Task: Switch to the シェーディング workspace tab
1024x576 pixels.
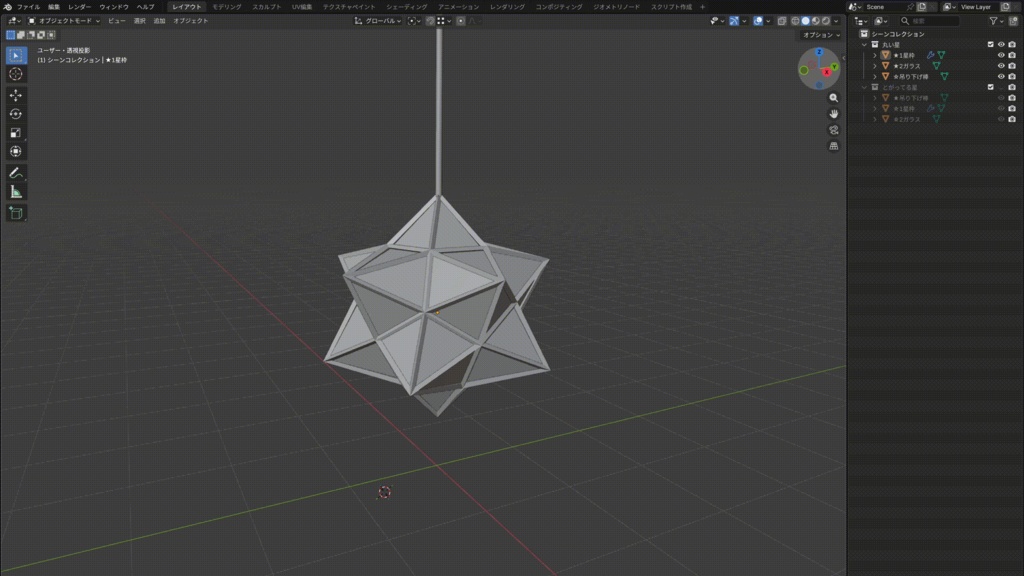Action: [406, 7]
